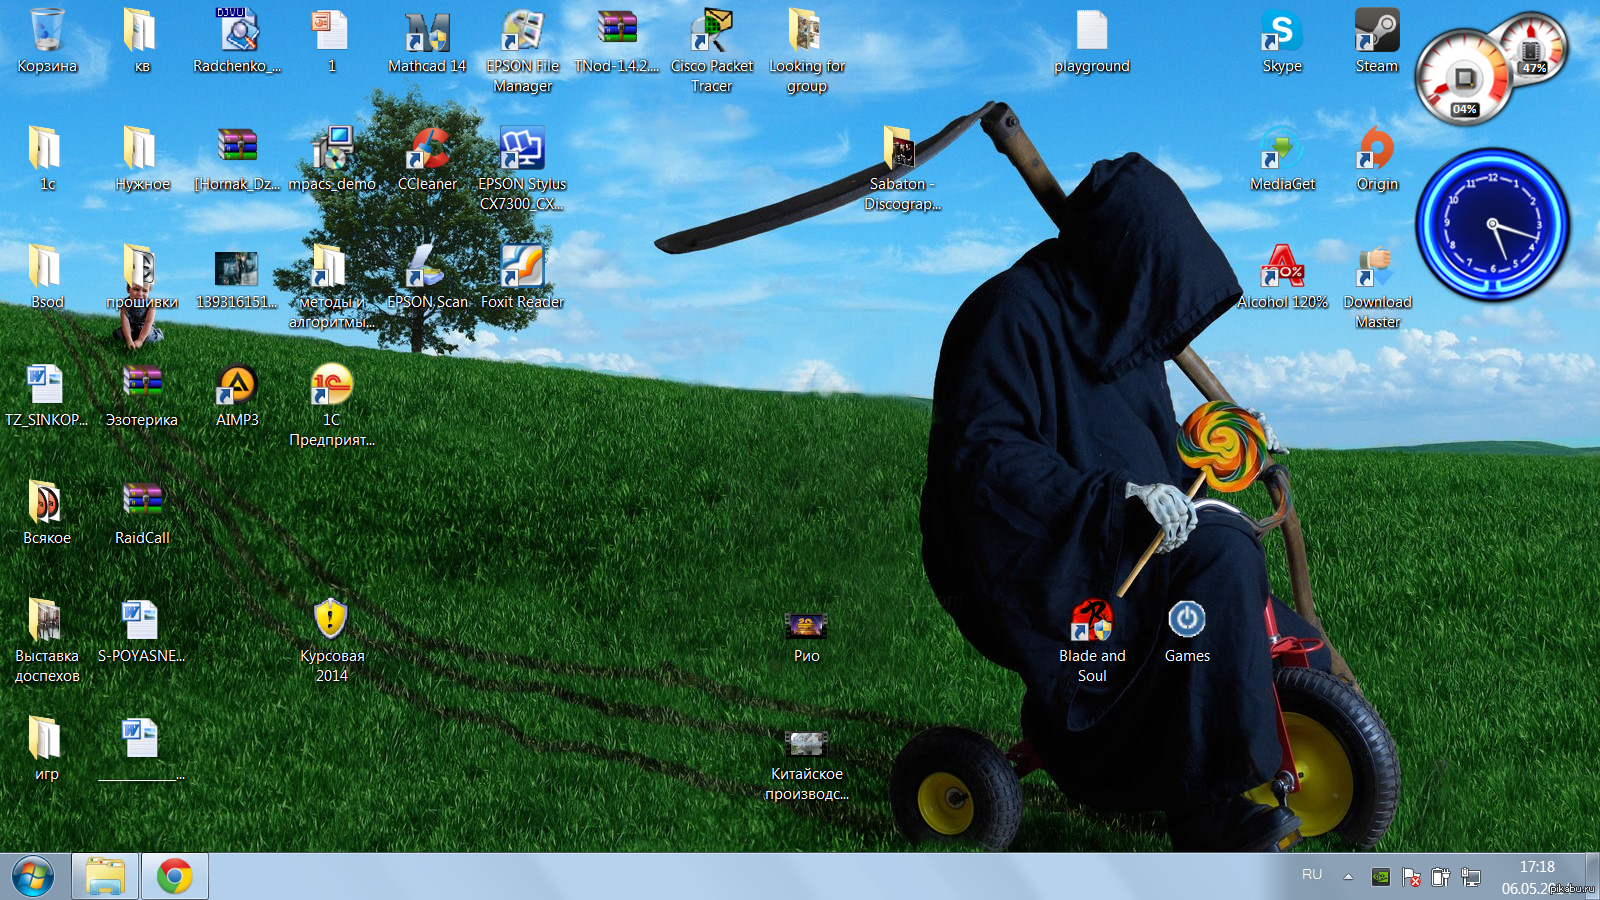The height and width of the screenshot is (900, 1600).
Task: Launch Steam from the desktop
Action: (1377, 42)
